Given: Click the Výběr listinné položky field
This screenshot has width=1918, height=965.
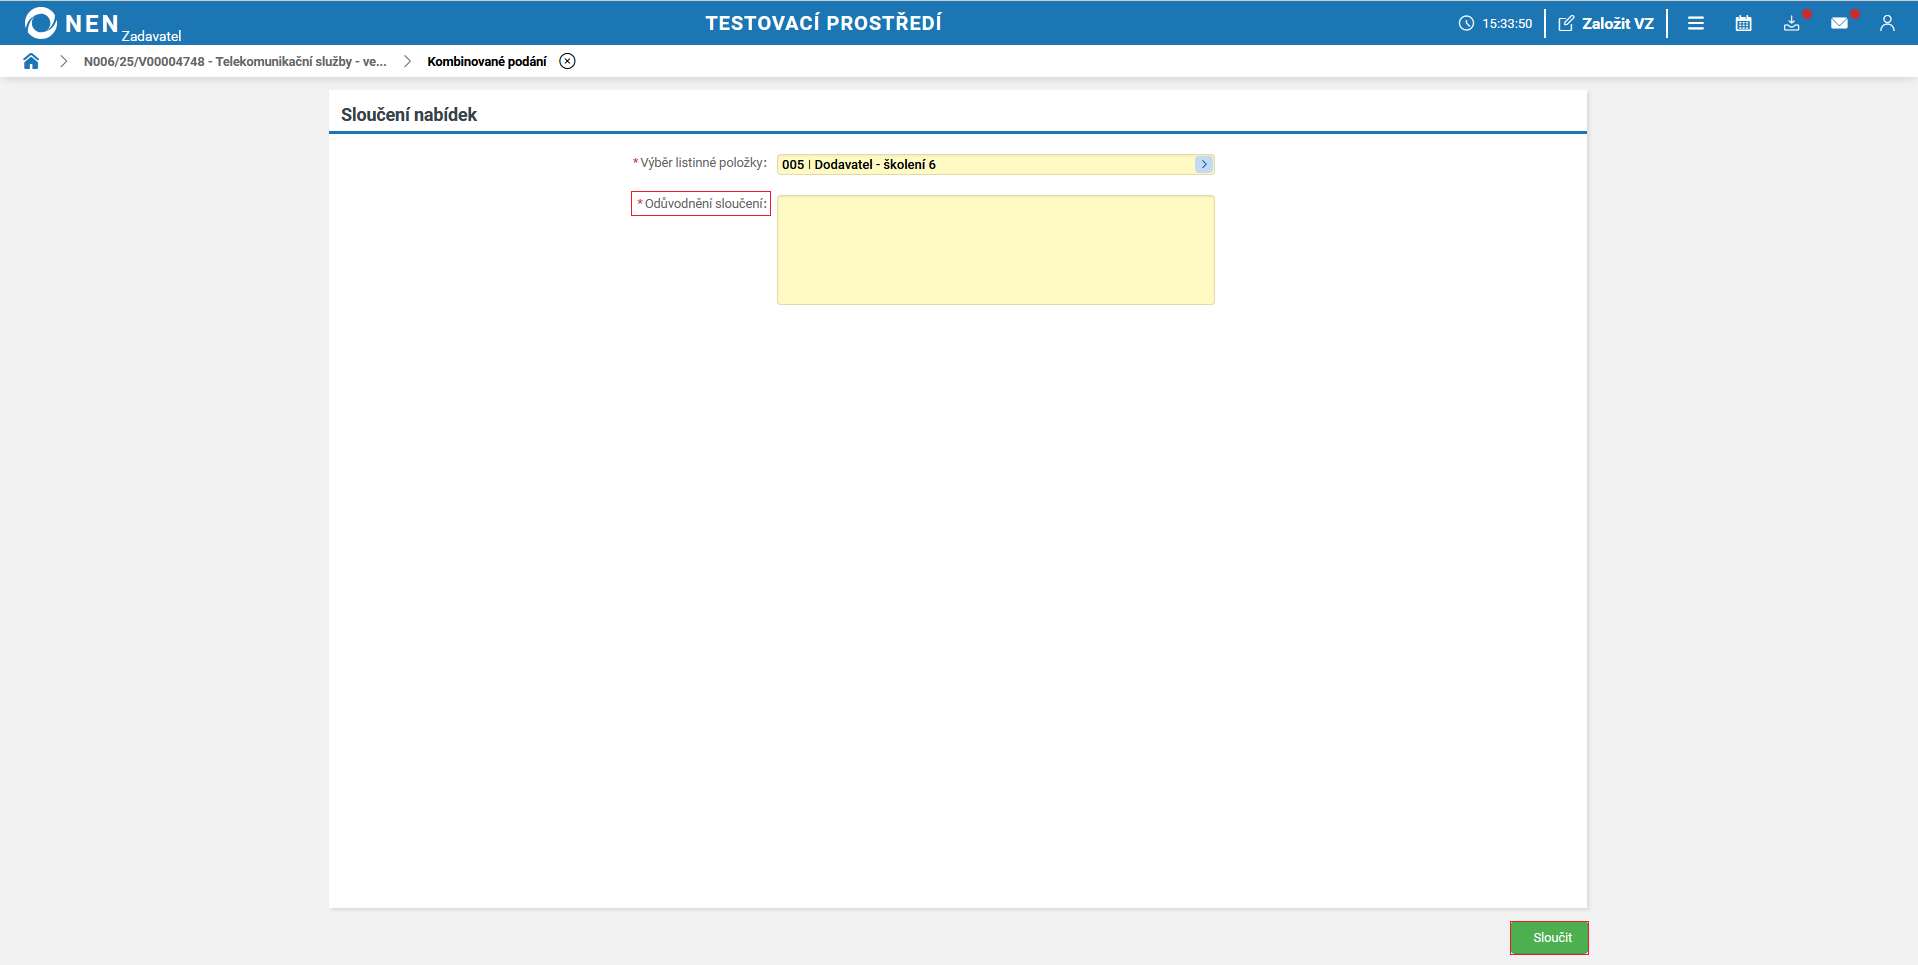Looking at the screenshot, I should pyautogui.click(x=995, y=164).
